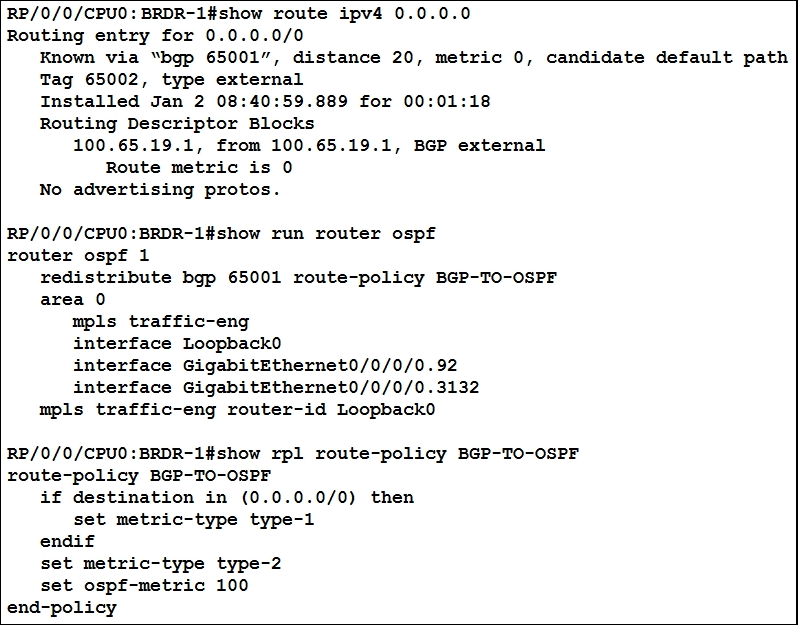The width and height of the screenshot is (798, 625).
Task: Click the 'Routing Descriptor Blocks' heading
Action: [x=177, y=124]
